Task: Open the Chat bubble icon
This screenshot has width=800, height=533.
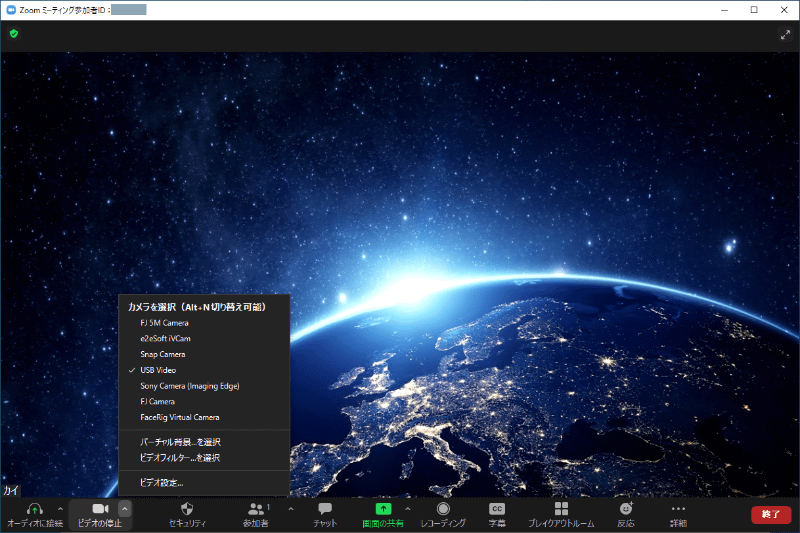Action: (325, 509)
